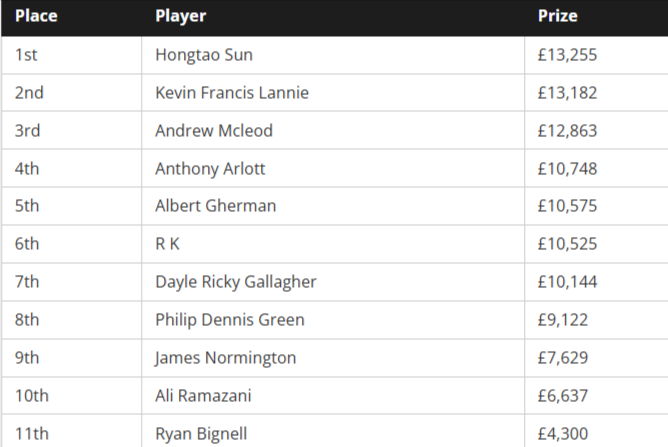The image size is (668, 447).
Task: Click the Player column header
Action: point(181,16)
